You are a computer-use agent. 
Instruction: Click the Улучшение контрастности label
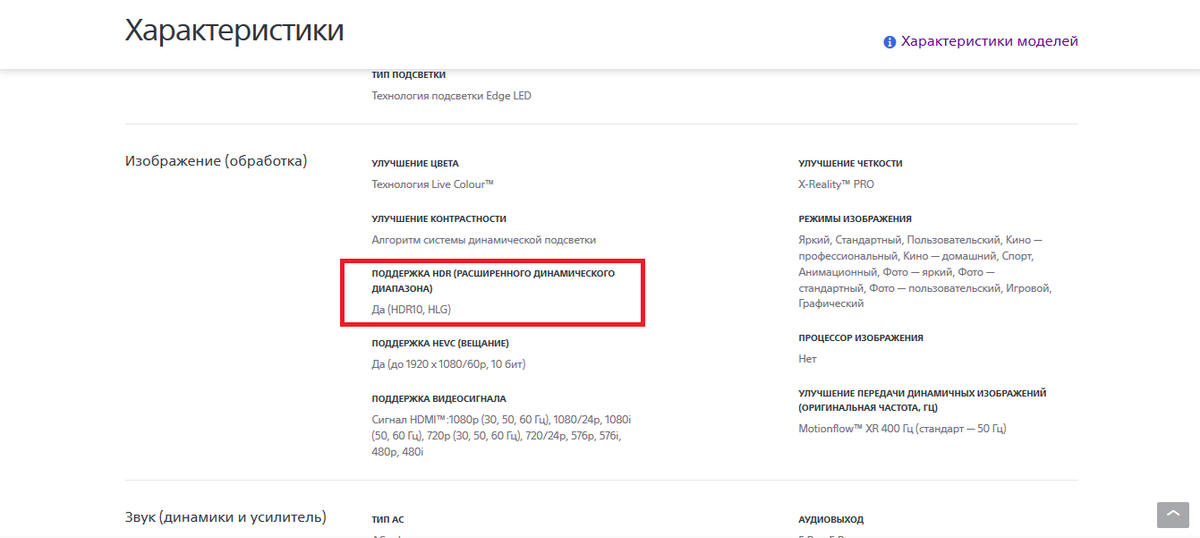pyautogui.click(x=439, y=218)
